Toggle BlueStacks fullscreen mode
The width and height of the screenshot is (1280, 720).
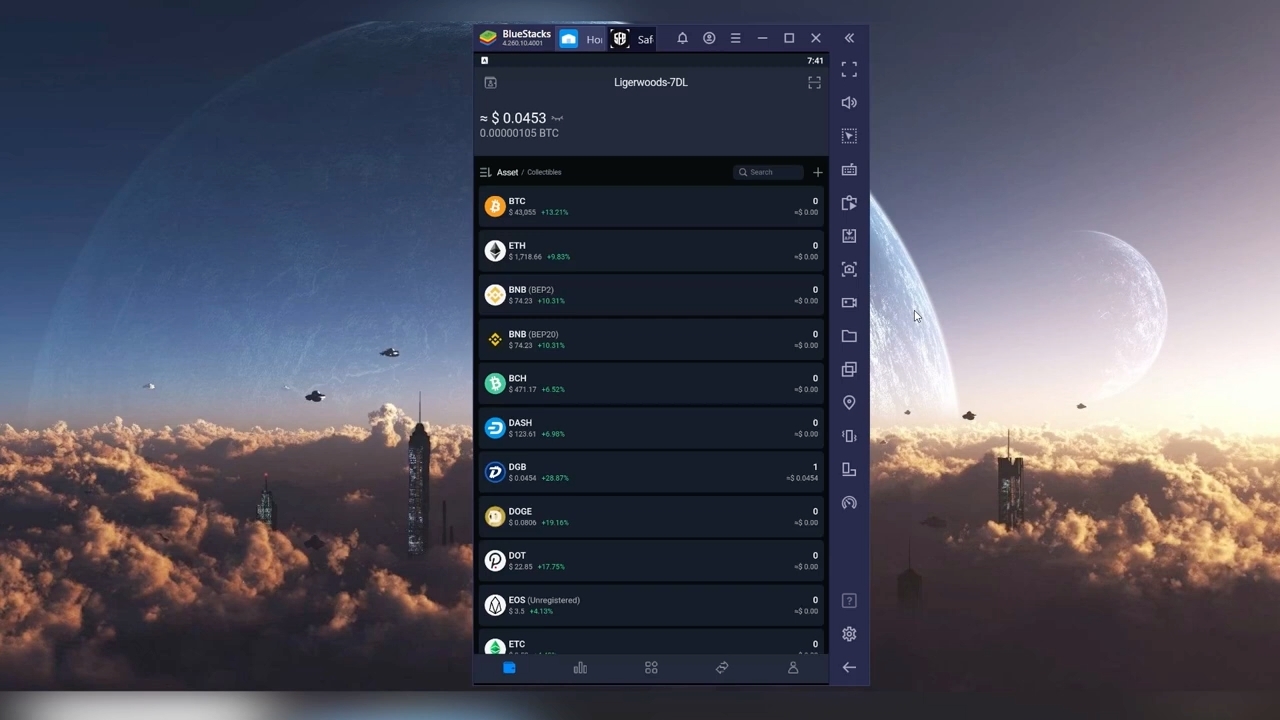click(x=849, y=70)
